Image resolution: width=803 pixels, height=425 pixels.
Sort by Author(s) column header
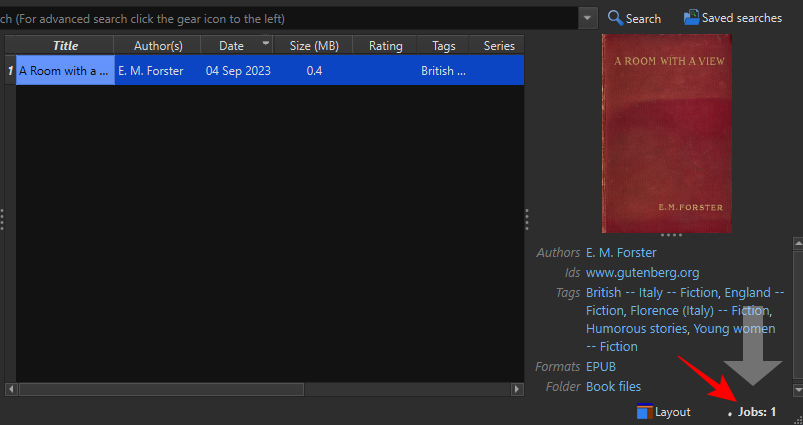[x=158, y=46]
